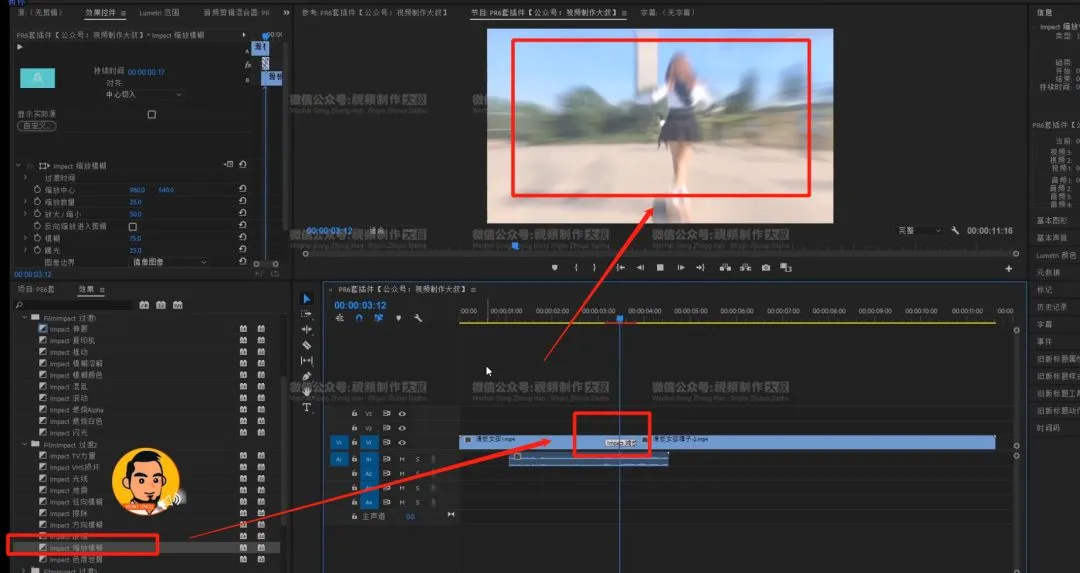
Task: Select the Razor tool in the timeline toolbox
Action: pyautogui.click(x=307, y=345)
